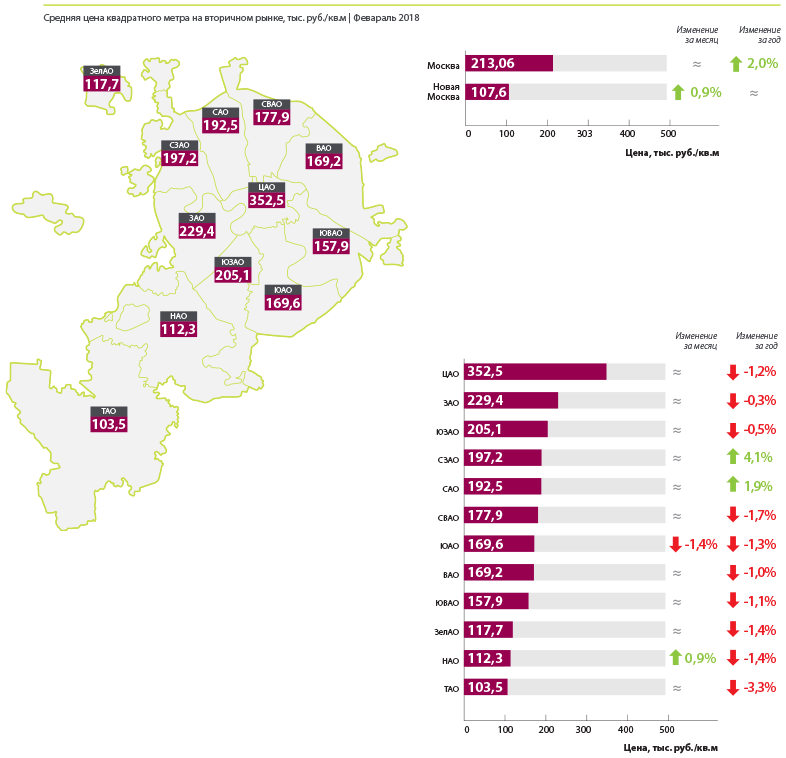Viewport: 786px width, 758px height.
Task: Click 'Изменение за год' header above the Москва chart
Action: 759,35
